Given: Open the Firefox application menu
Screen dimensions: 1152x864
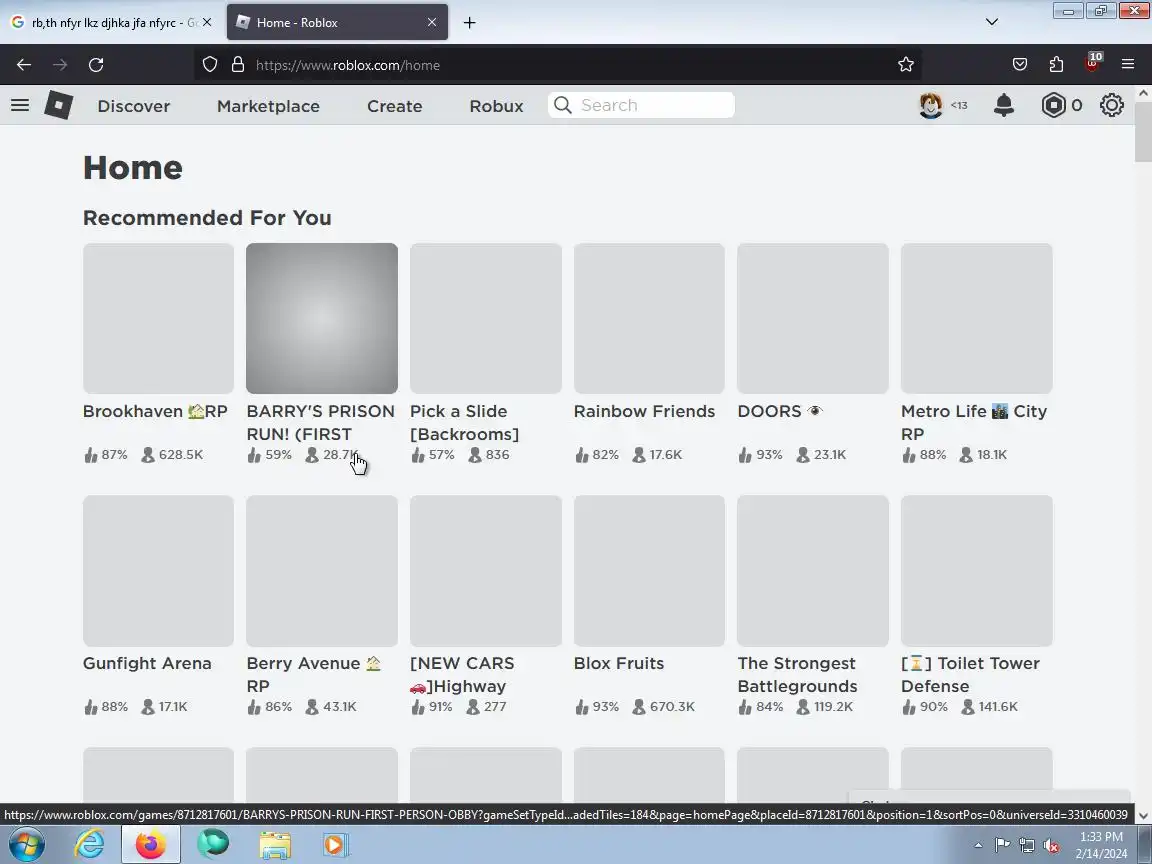Looking at the screenshot, I should (x=1128, y=65).
